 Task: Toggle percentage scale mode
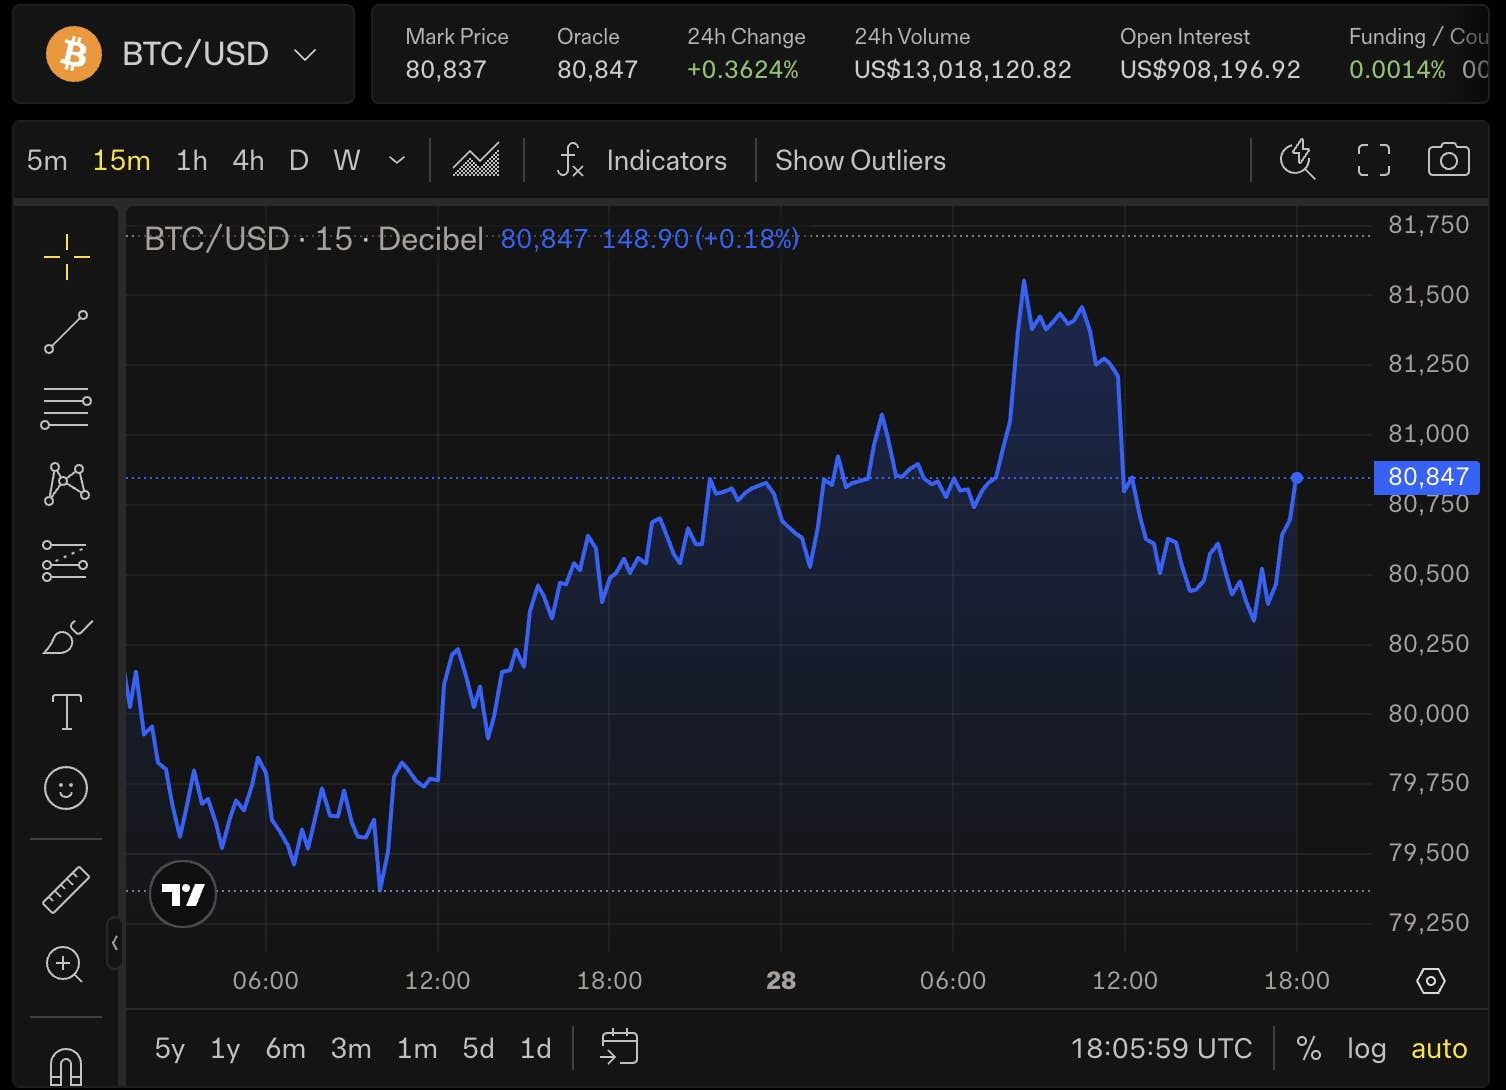pyautogui.click(x=1308, y=1048)
